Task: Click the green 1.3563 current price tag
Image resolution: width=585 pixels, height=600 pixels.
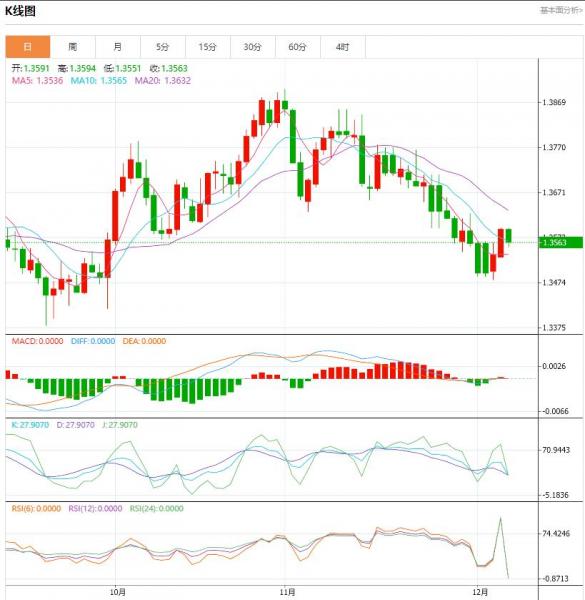Action: (561, 242)
